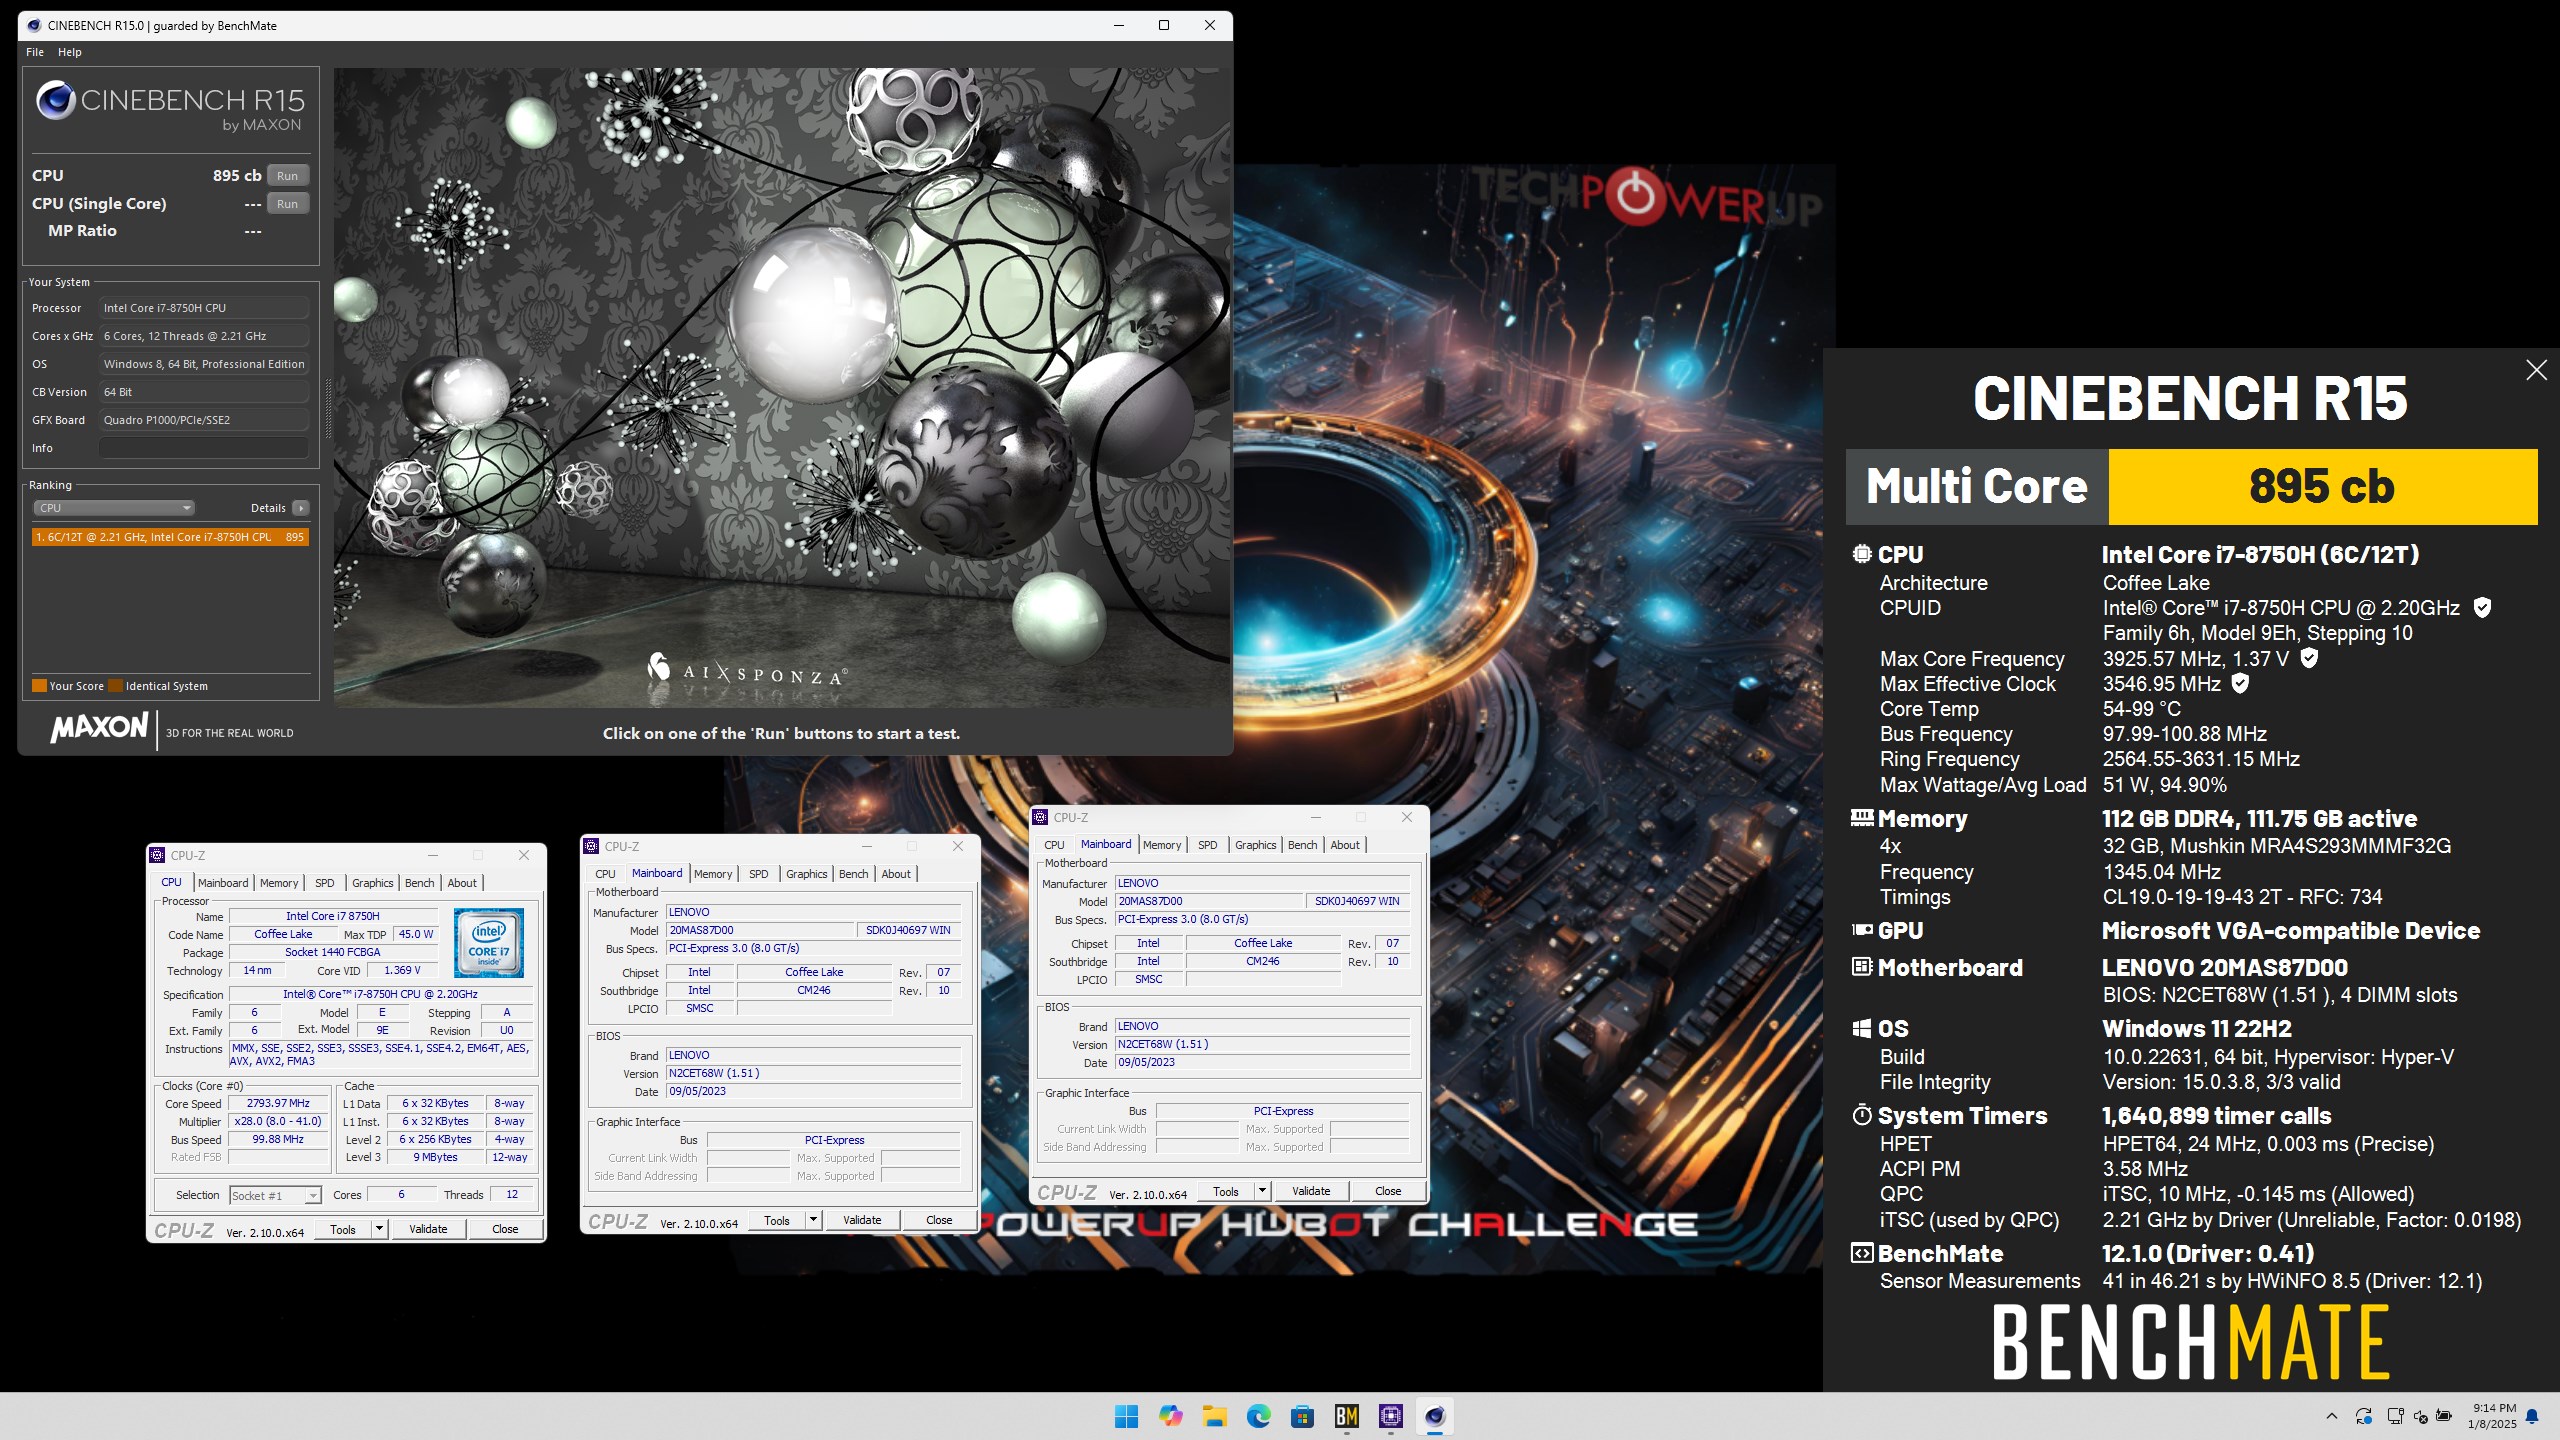This screenshot has width=2560, height=1440.
Task: Click the right CPU-Z window title icon
Action: click(1040, 817)
